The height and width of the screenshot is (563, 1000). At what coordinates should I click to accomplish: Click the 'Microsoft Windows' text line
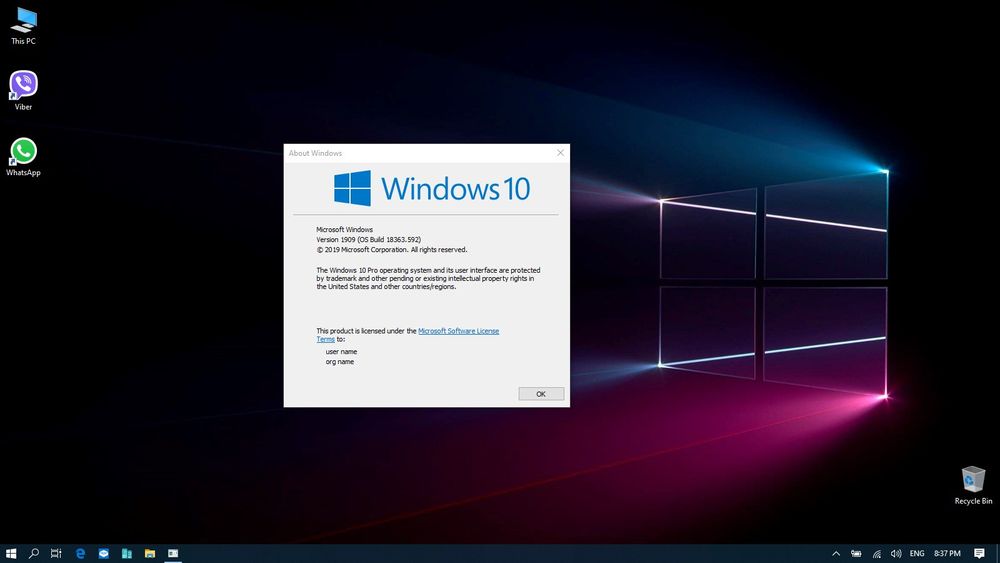pos(344,229)
